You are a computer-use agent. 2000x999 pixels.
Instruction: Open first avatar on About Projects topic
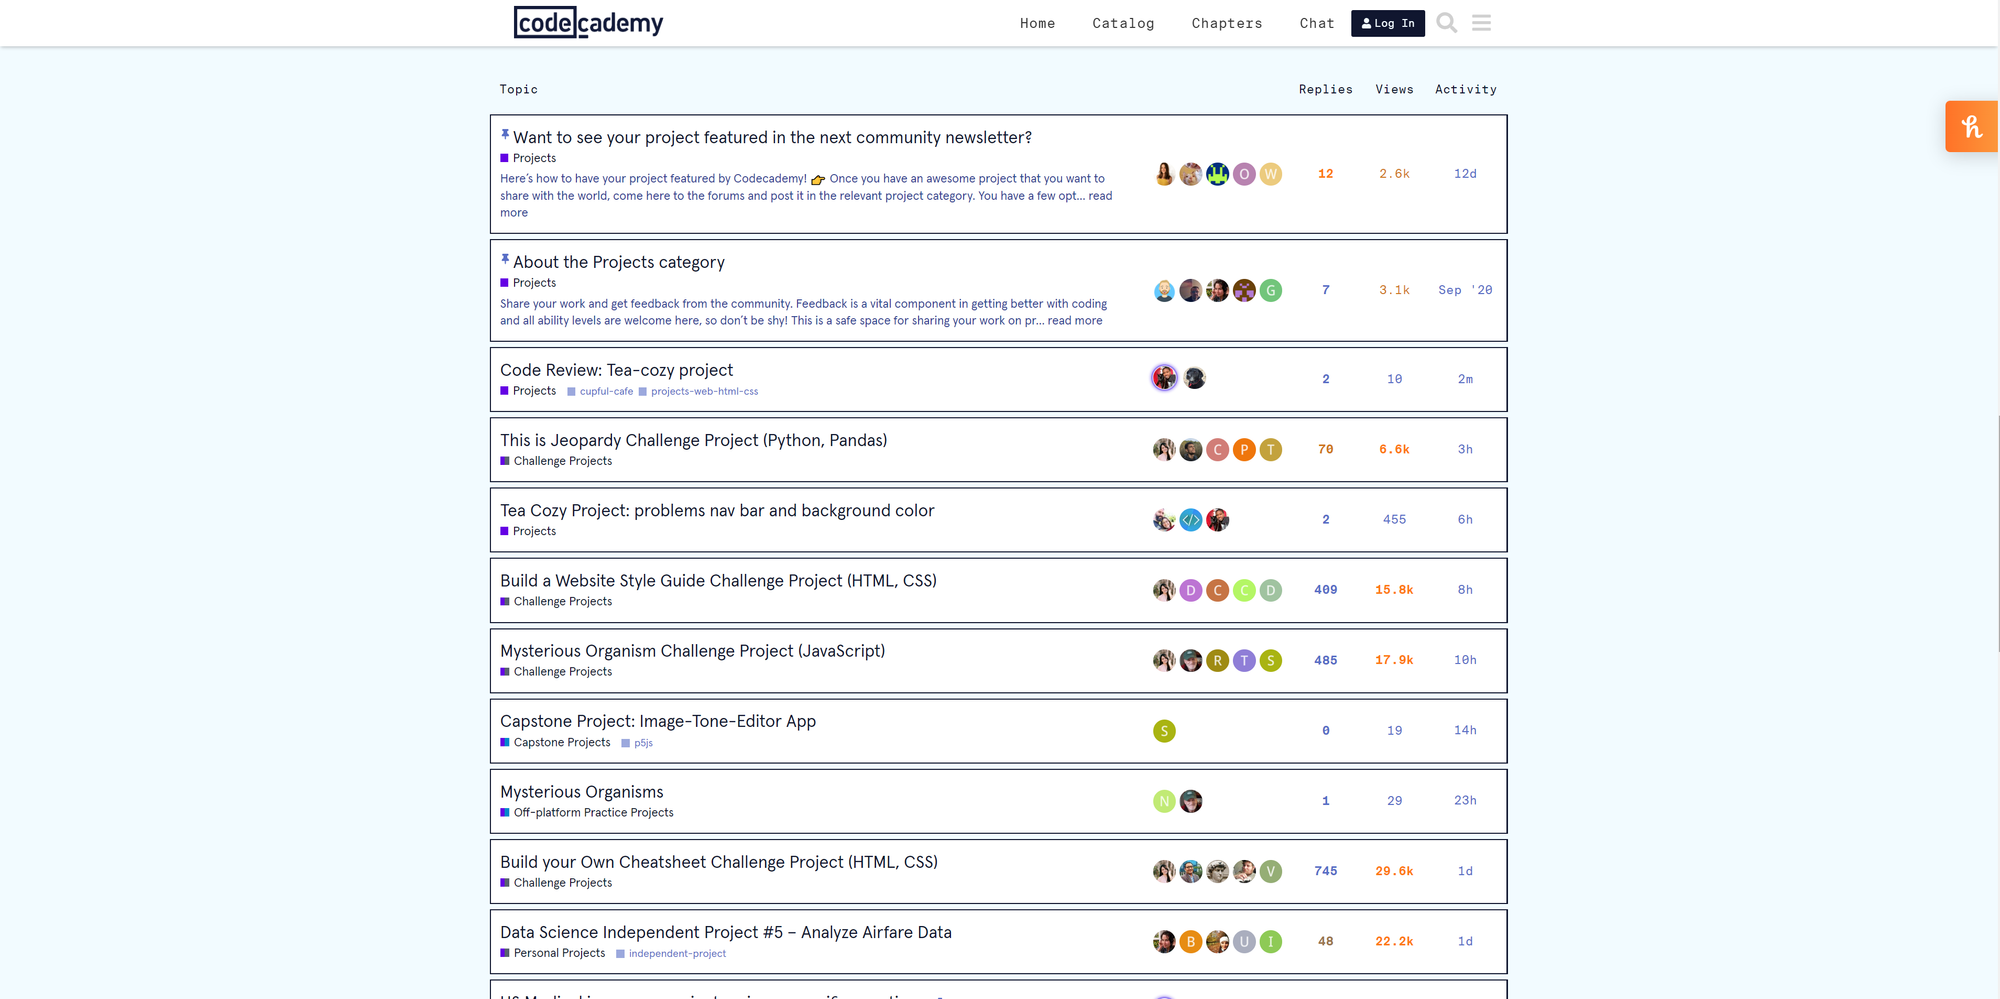pos(1164,291)
